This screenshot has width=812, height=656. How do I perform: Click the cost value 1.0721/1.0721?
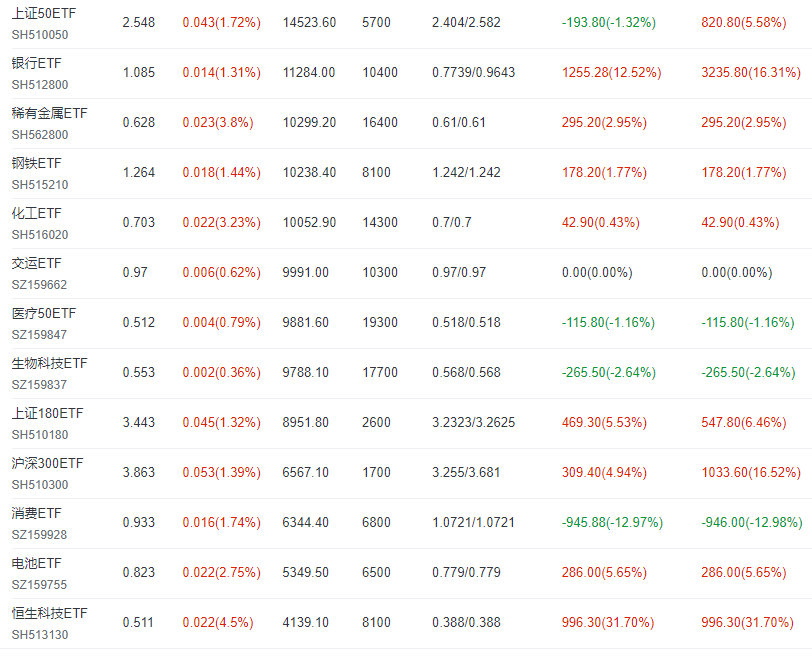click(474, 522)
